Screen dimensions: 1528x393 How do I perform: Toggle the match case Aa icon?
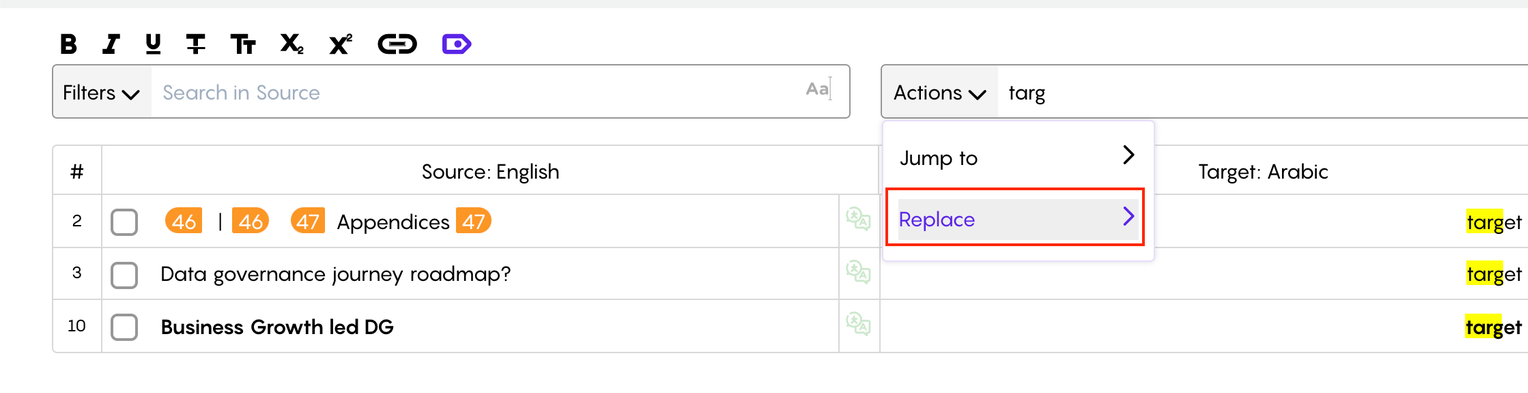pyautogui.click(x=817, y=90)
